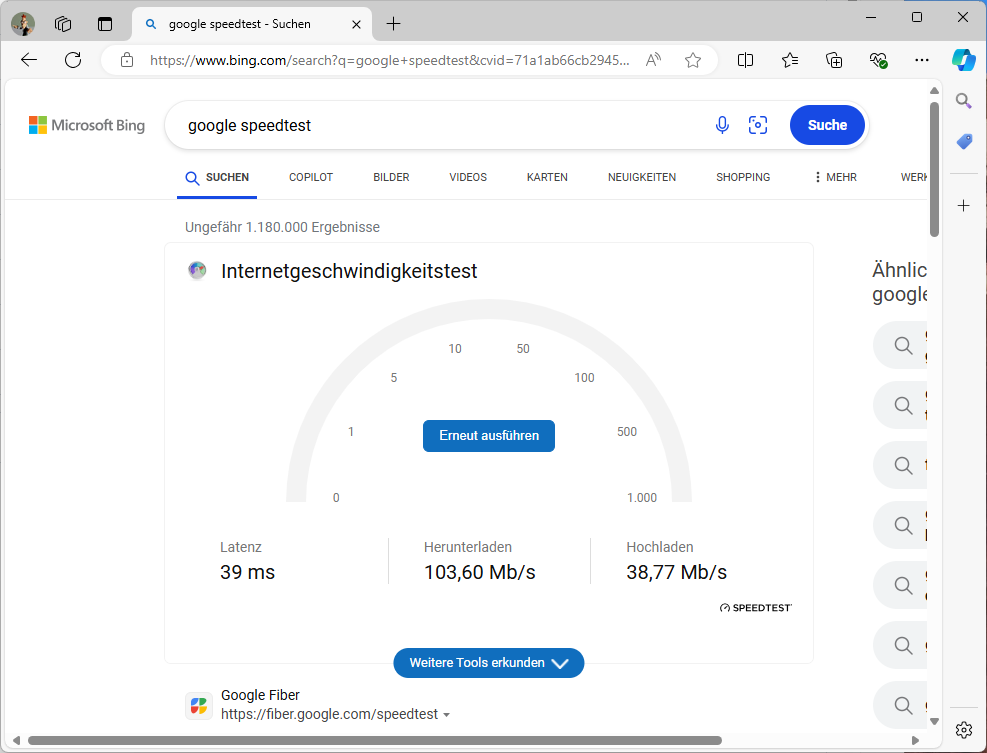Open vertical tabs actions menu icon
The height and width of the screenshot is (753, 987).
[104, 24]
